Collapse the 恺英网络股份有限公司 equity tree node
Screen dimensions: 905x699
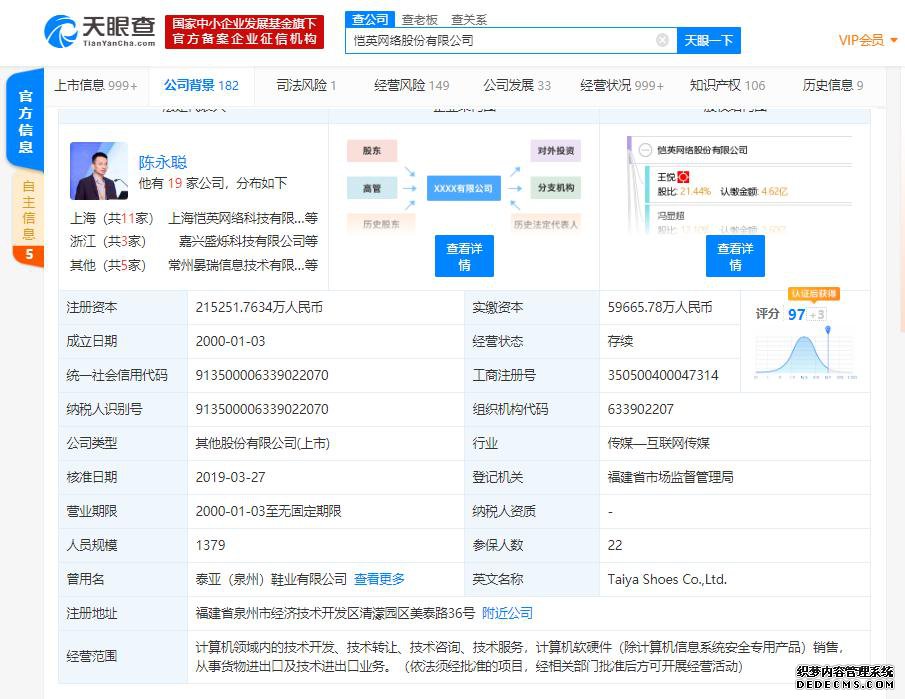[x=644, y=150]
